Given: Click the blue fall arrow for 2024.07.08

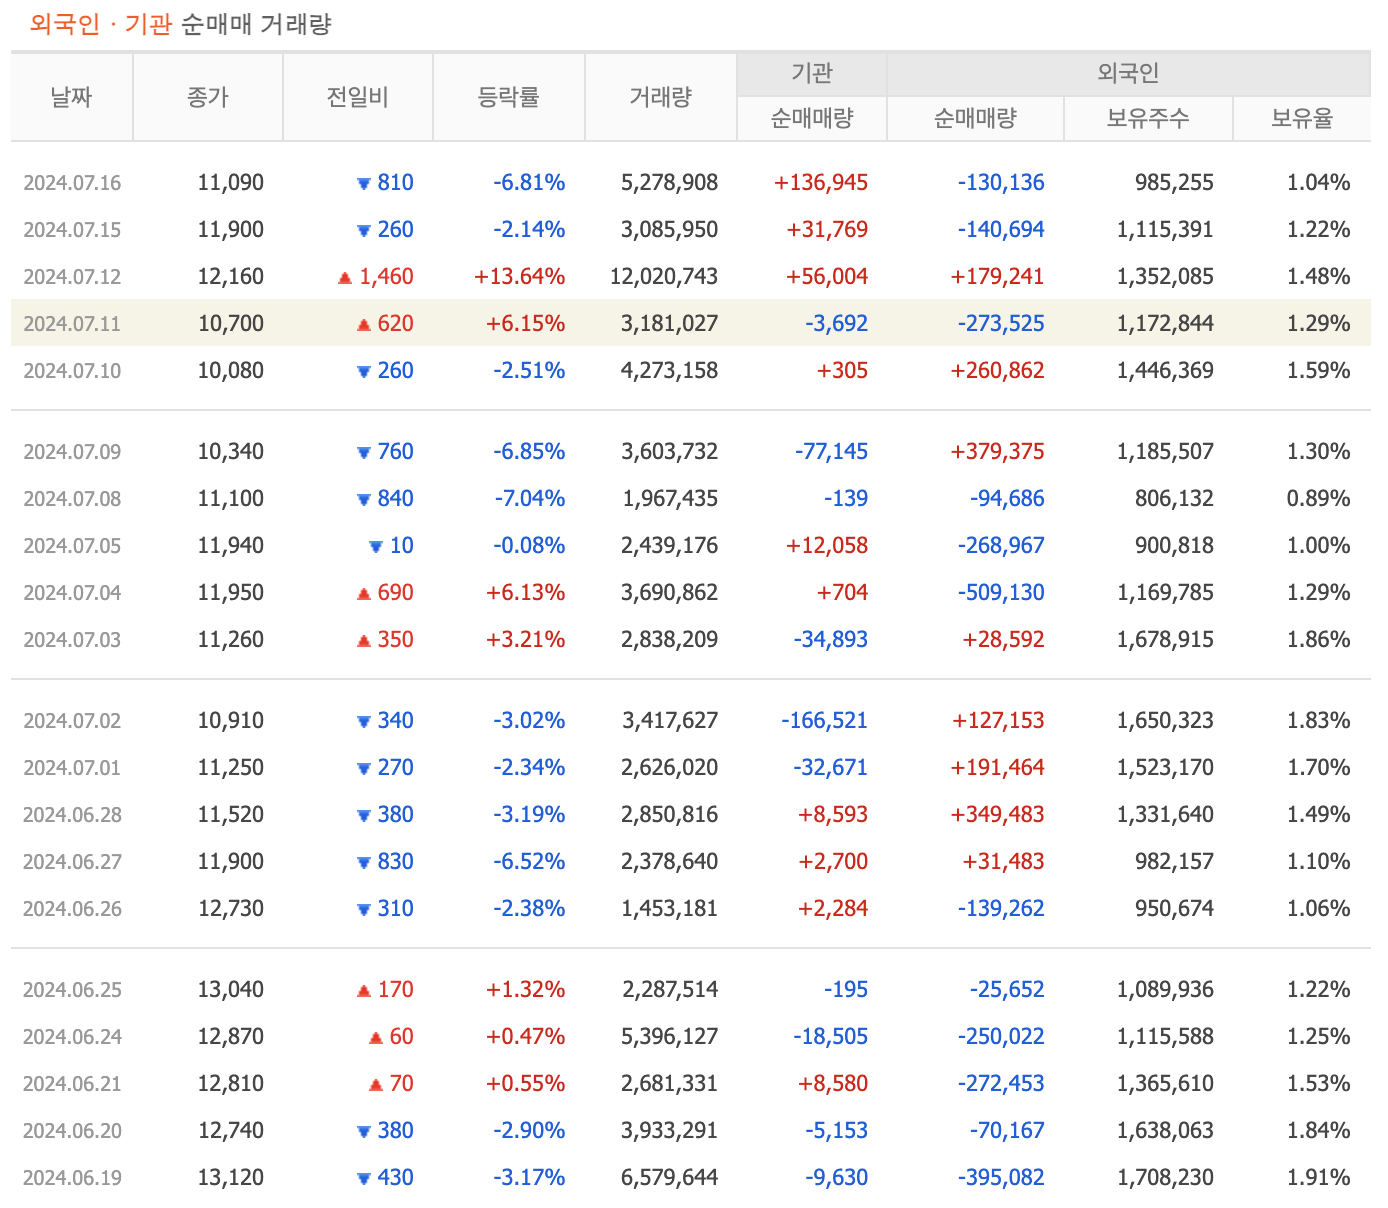Looking at the screenshot, I should point(364,498).
